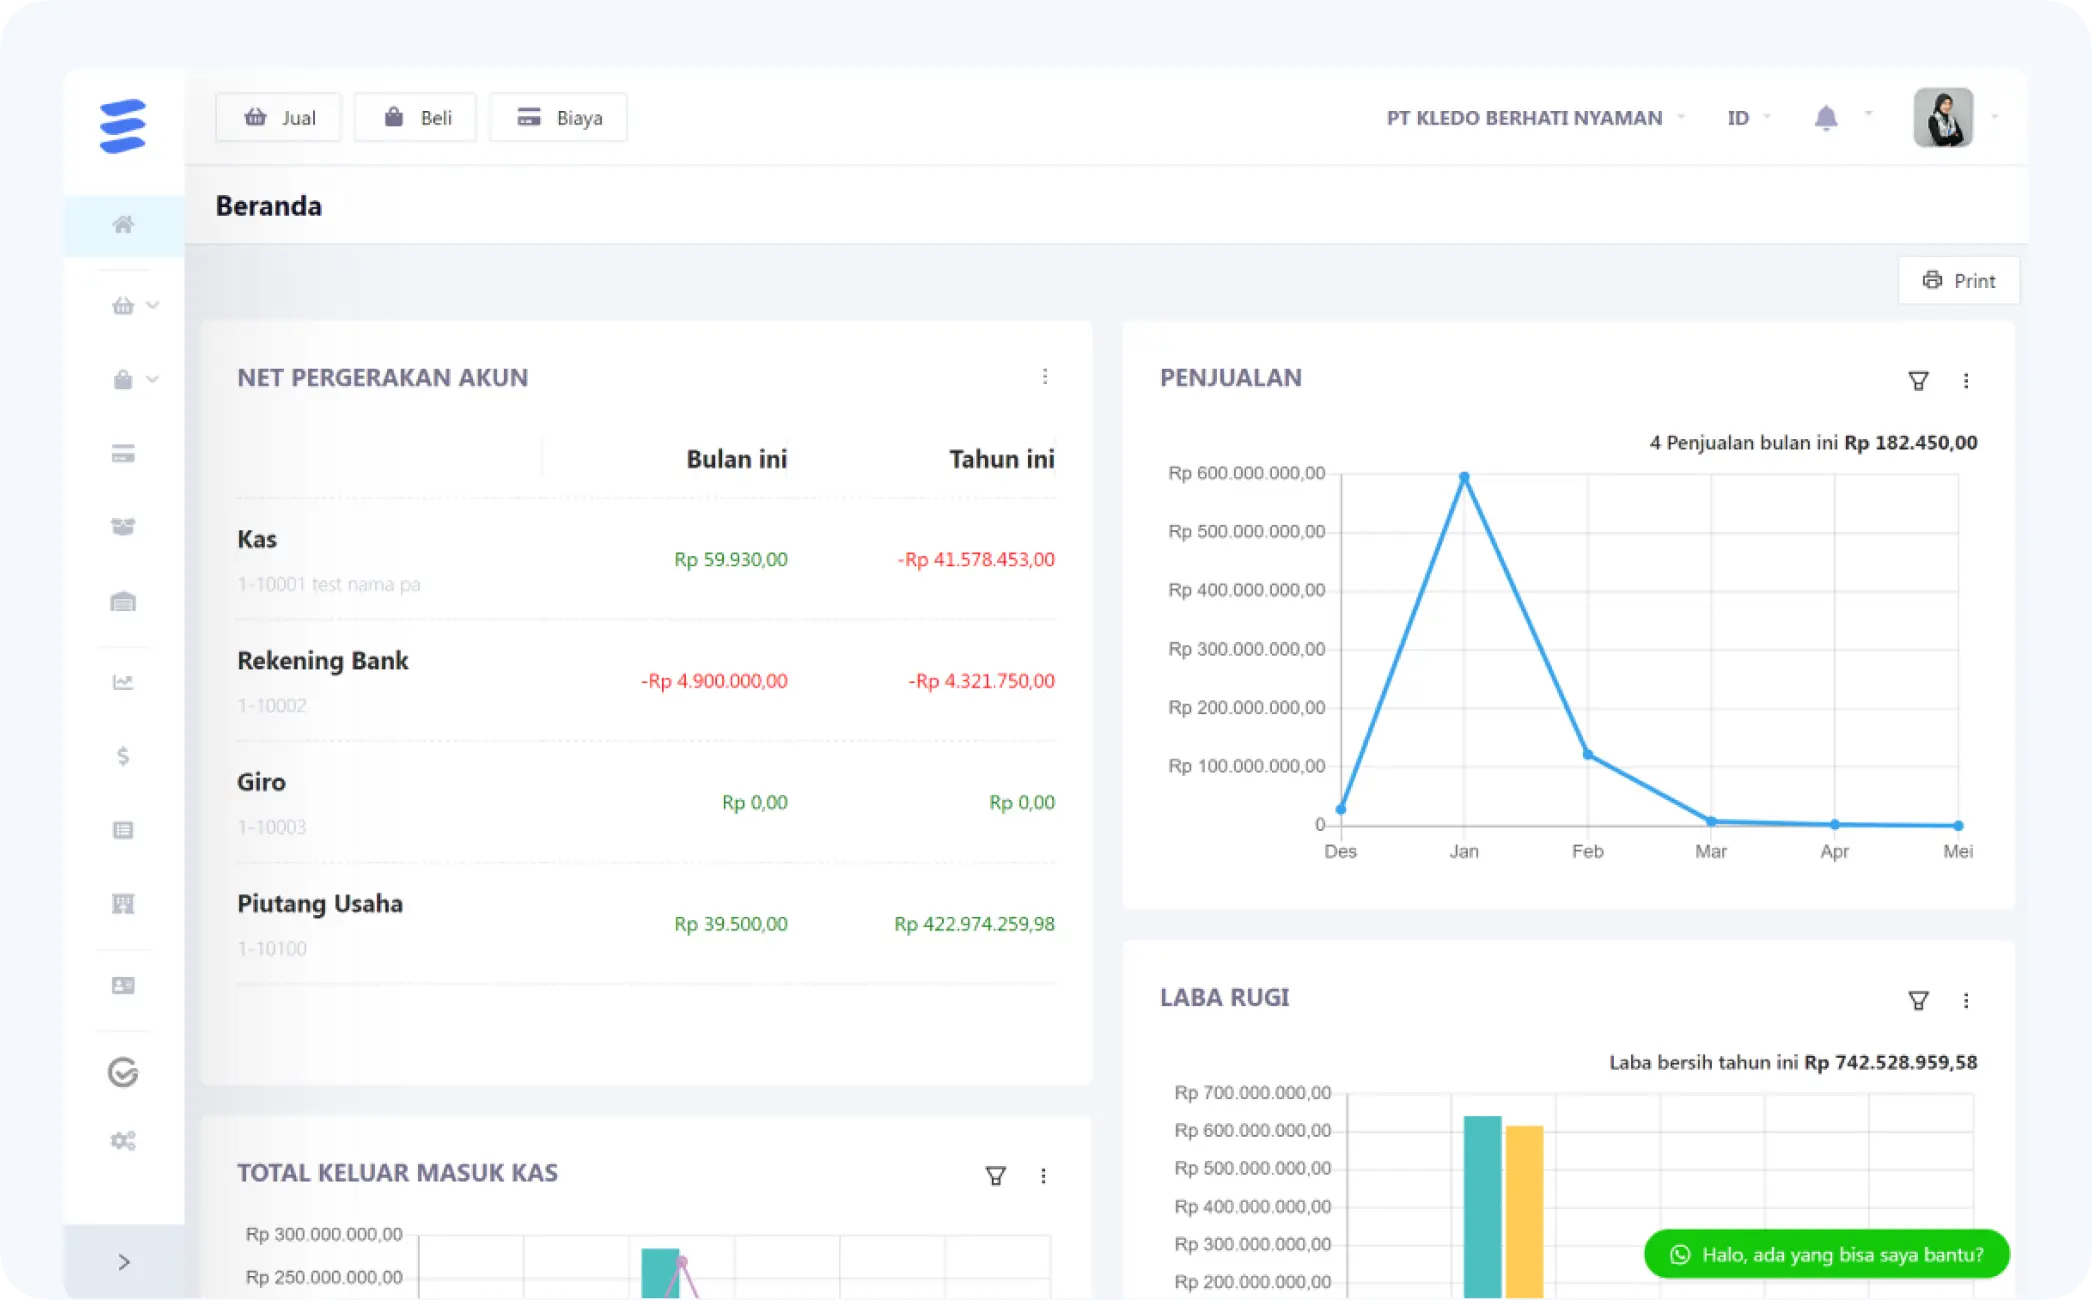2092x1300 pixels.
Task: Open the notification bell
Action: (x=1826, y=118)
